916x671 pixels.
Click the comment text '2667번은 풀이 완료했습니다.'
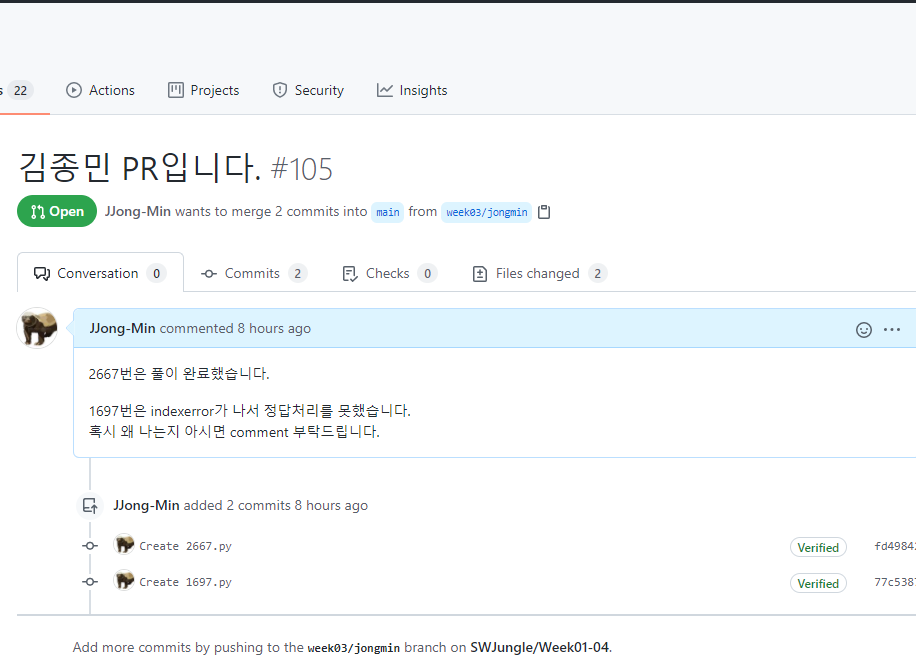click(x=179, y=374)
